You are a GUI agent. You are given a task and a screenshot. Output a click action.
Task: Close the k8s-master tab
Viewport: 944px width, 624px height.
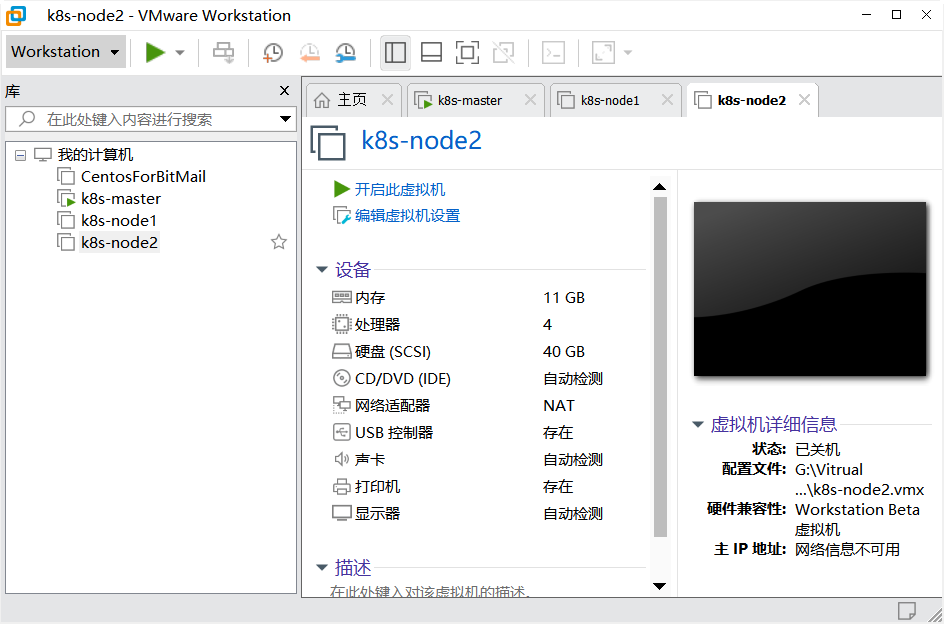point(530,100)
